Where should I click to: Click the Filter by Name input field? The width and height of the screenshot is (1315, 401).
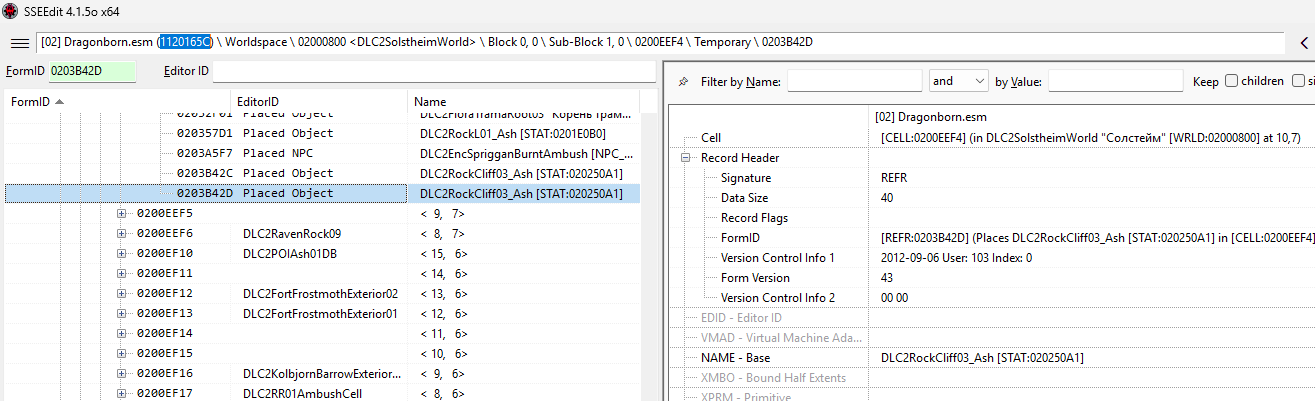855,81
